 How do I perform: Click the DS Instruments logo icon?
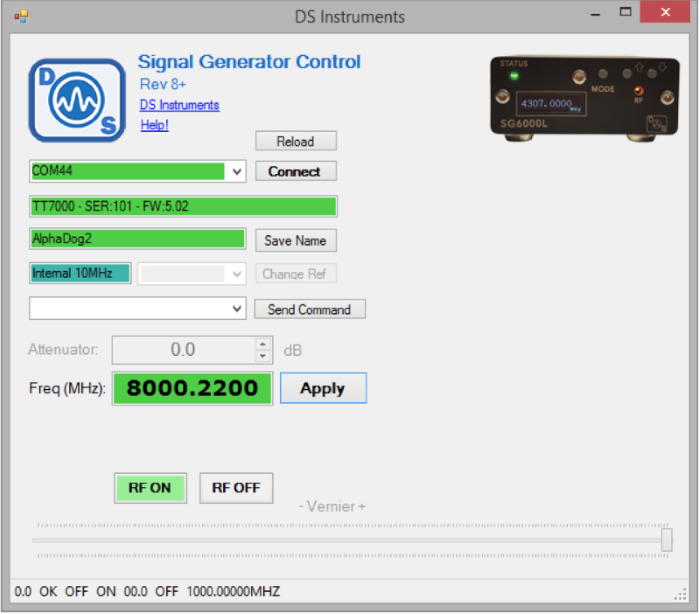tap(78, 97)
